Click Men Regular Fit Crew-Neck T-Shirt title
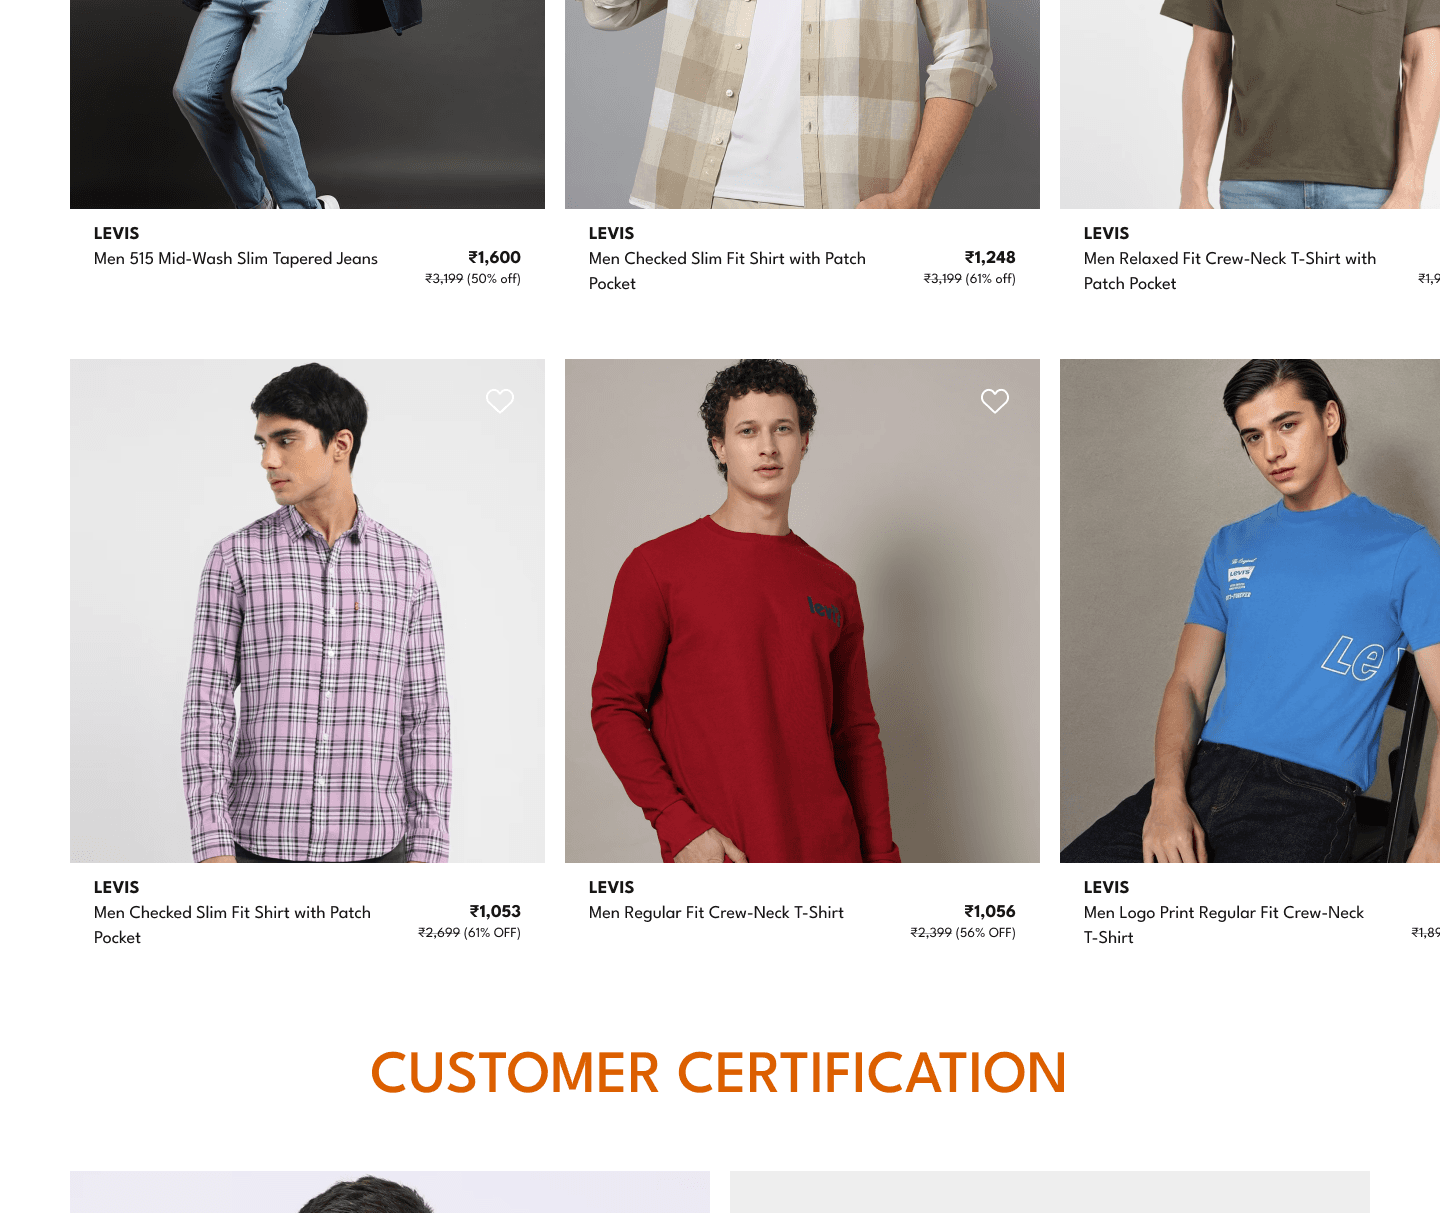1440x1213 pixels. [716, 913]
